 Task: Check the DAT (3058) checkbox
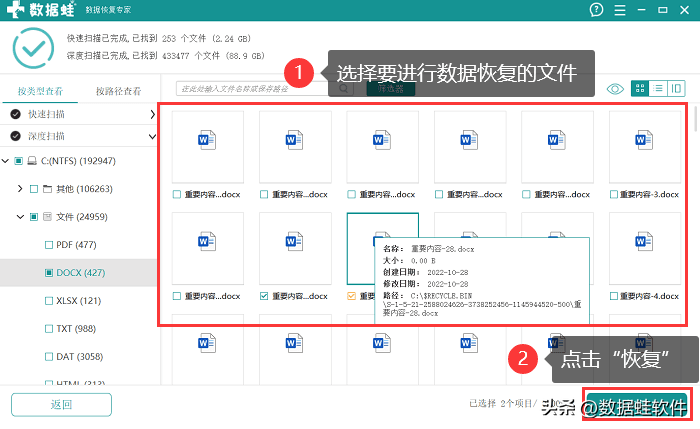click(49, 357)
